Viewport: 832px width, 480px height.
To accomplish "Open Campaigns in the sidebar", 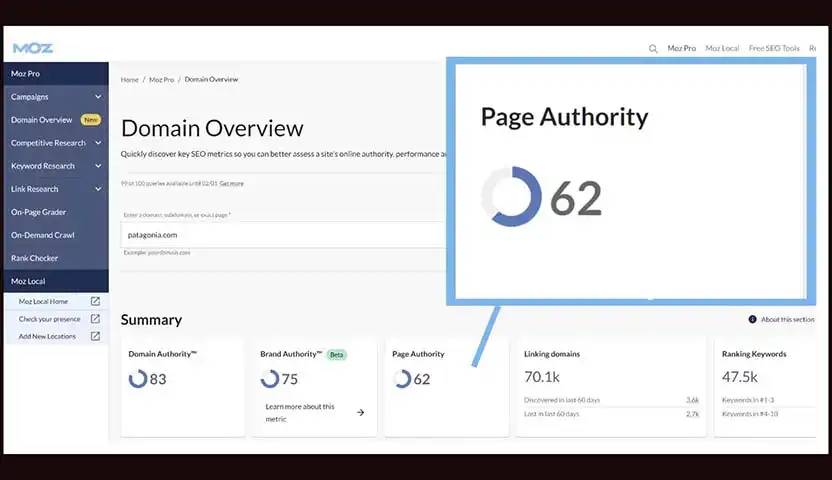I will coord(29,97).
